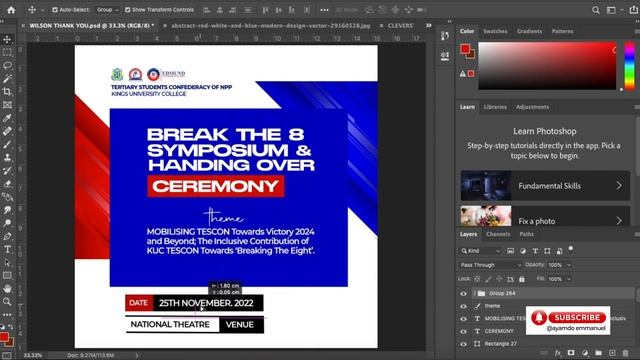Hide the Rectangle 27 layer
This screenshot has height=360, width=640.
click(x=463, y=344)
